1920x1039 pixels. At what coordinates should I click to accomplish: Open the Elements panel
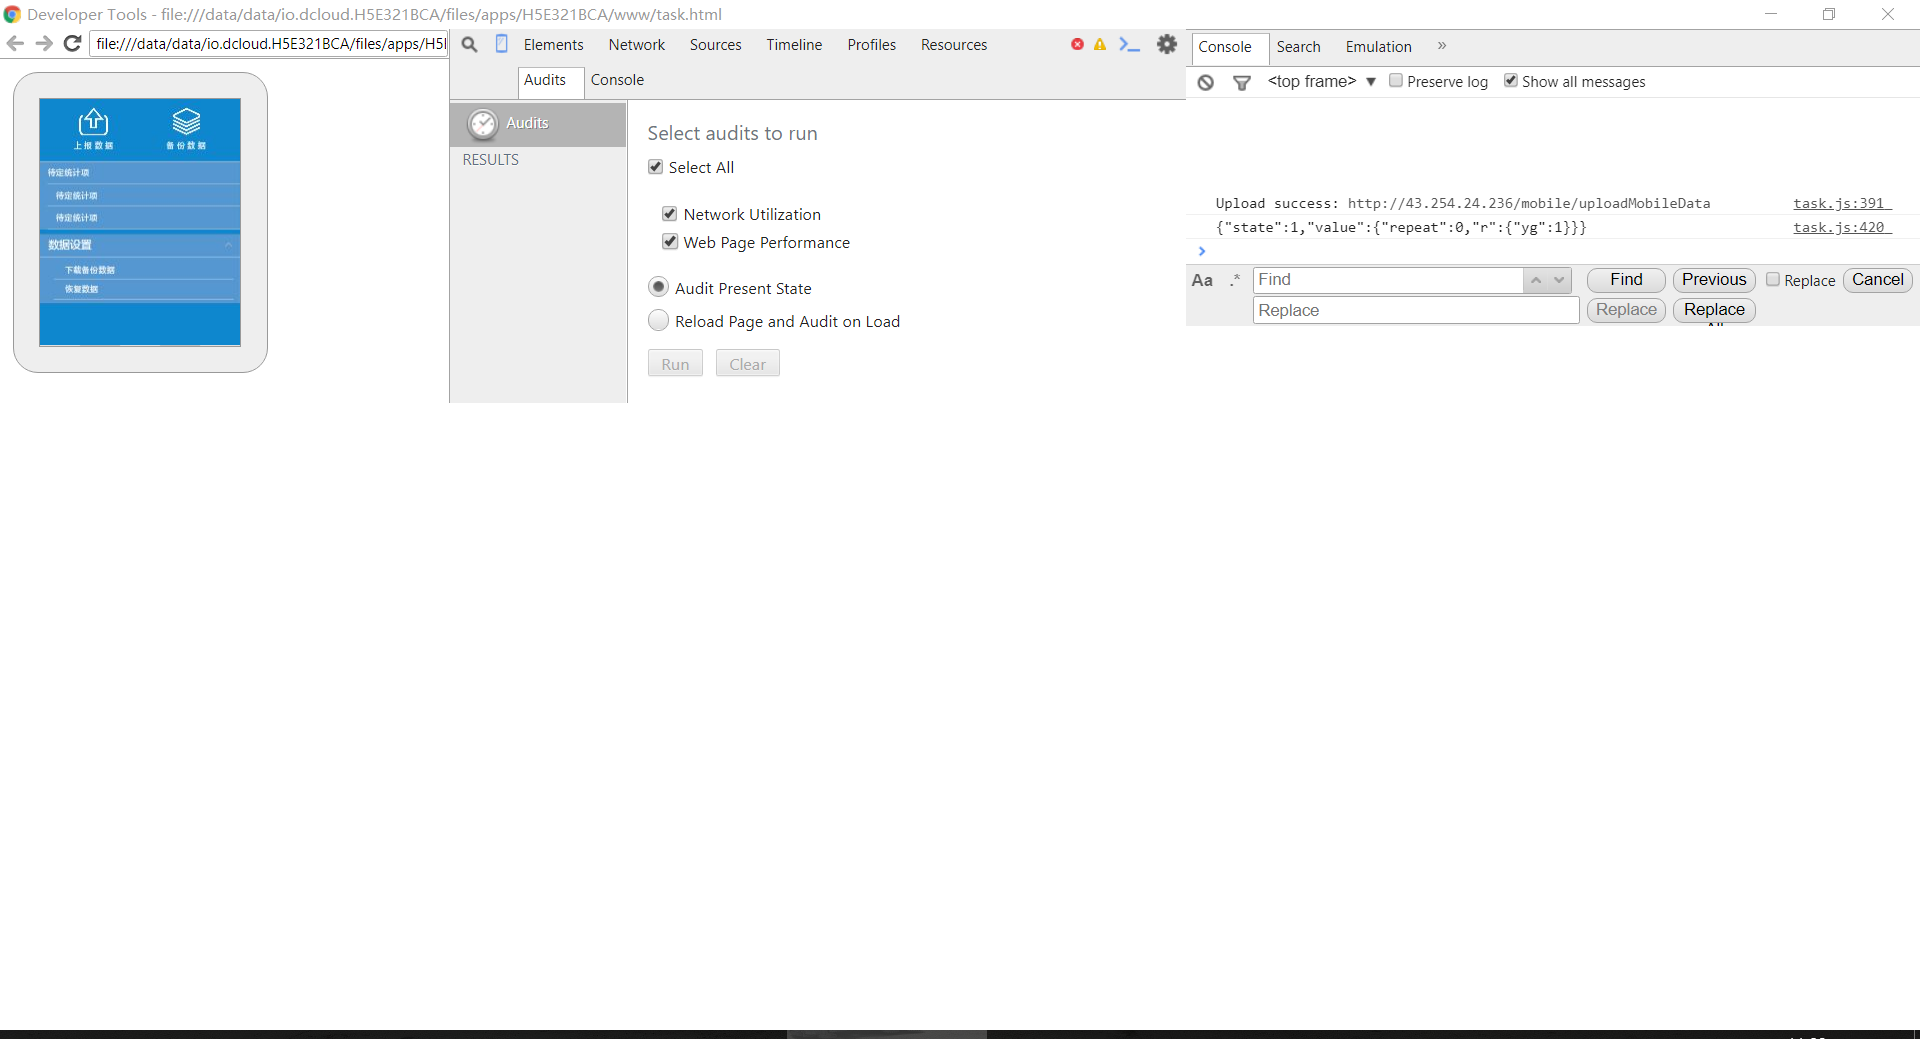tap(553, 45)
